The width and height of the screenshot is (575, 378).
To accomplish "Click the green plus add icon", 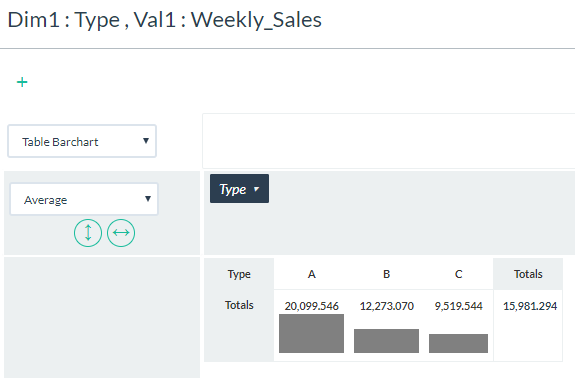I will pyautogui.click(x=22, y=82).
